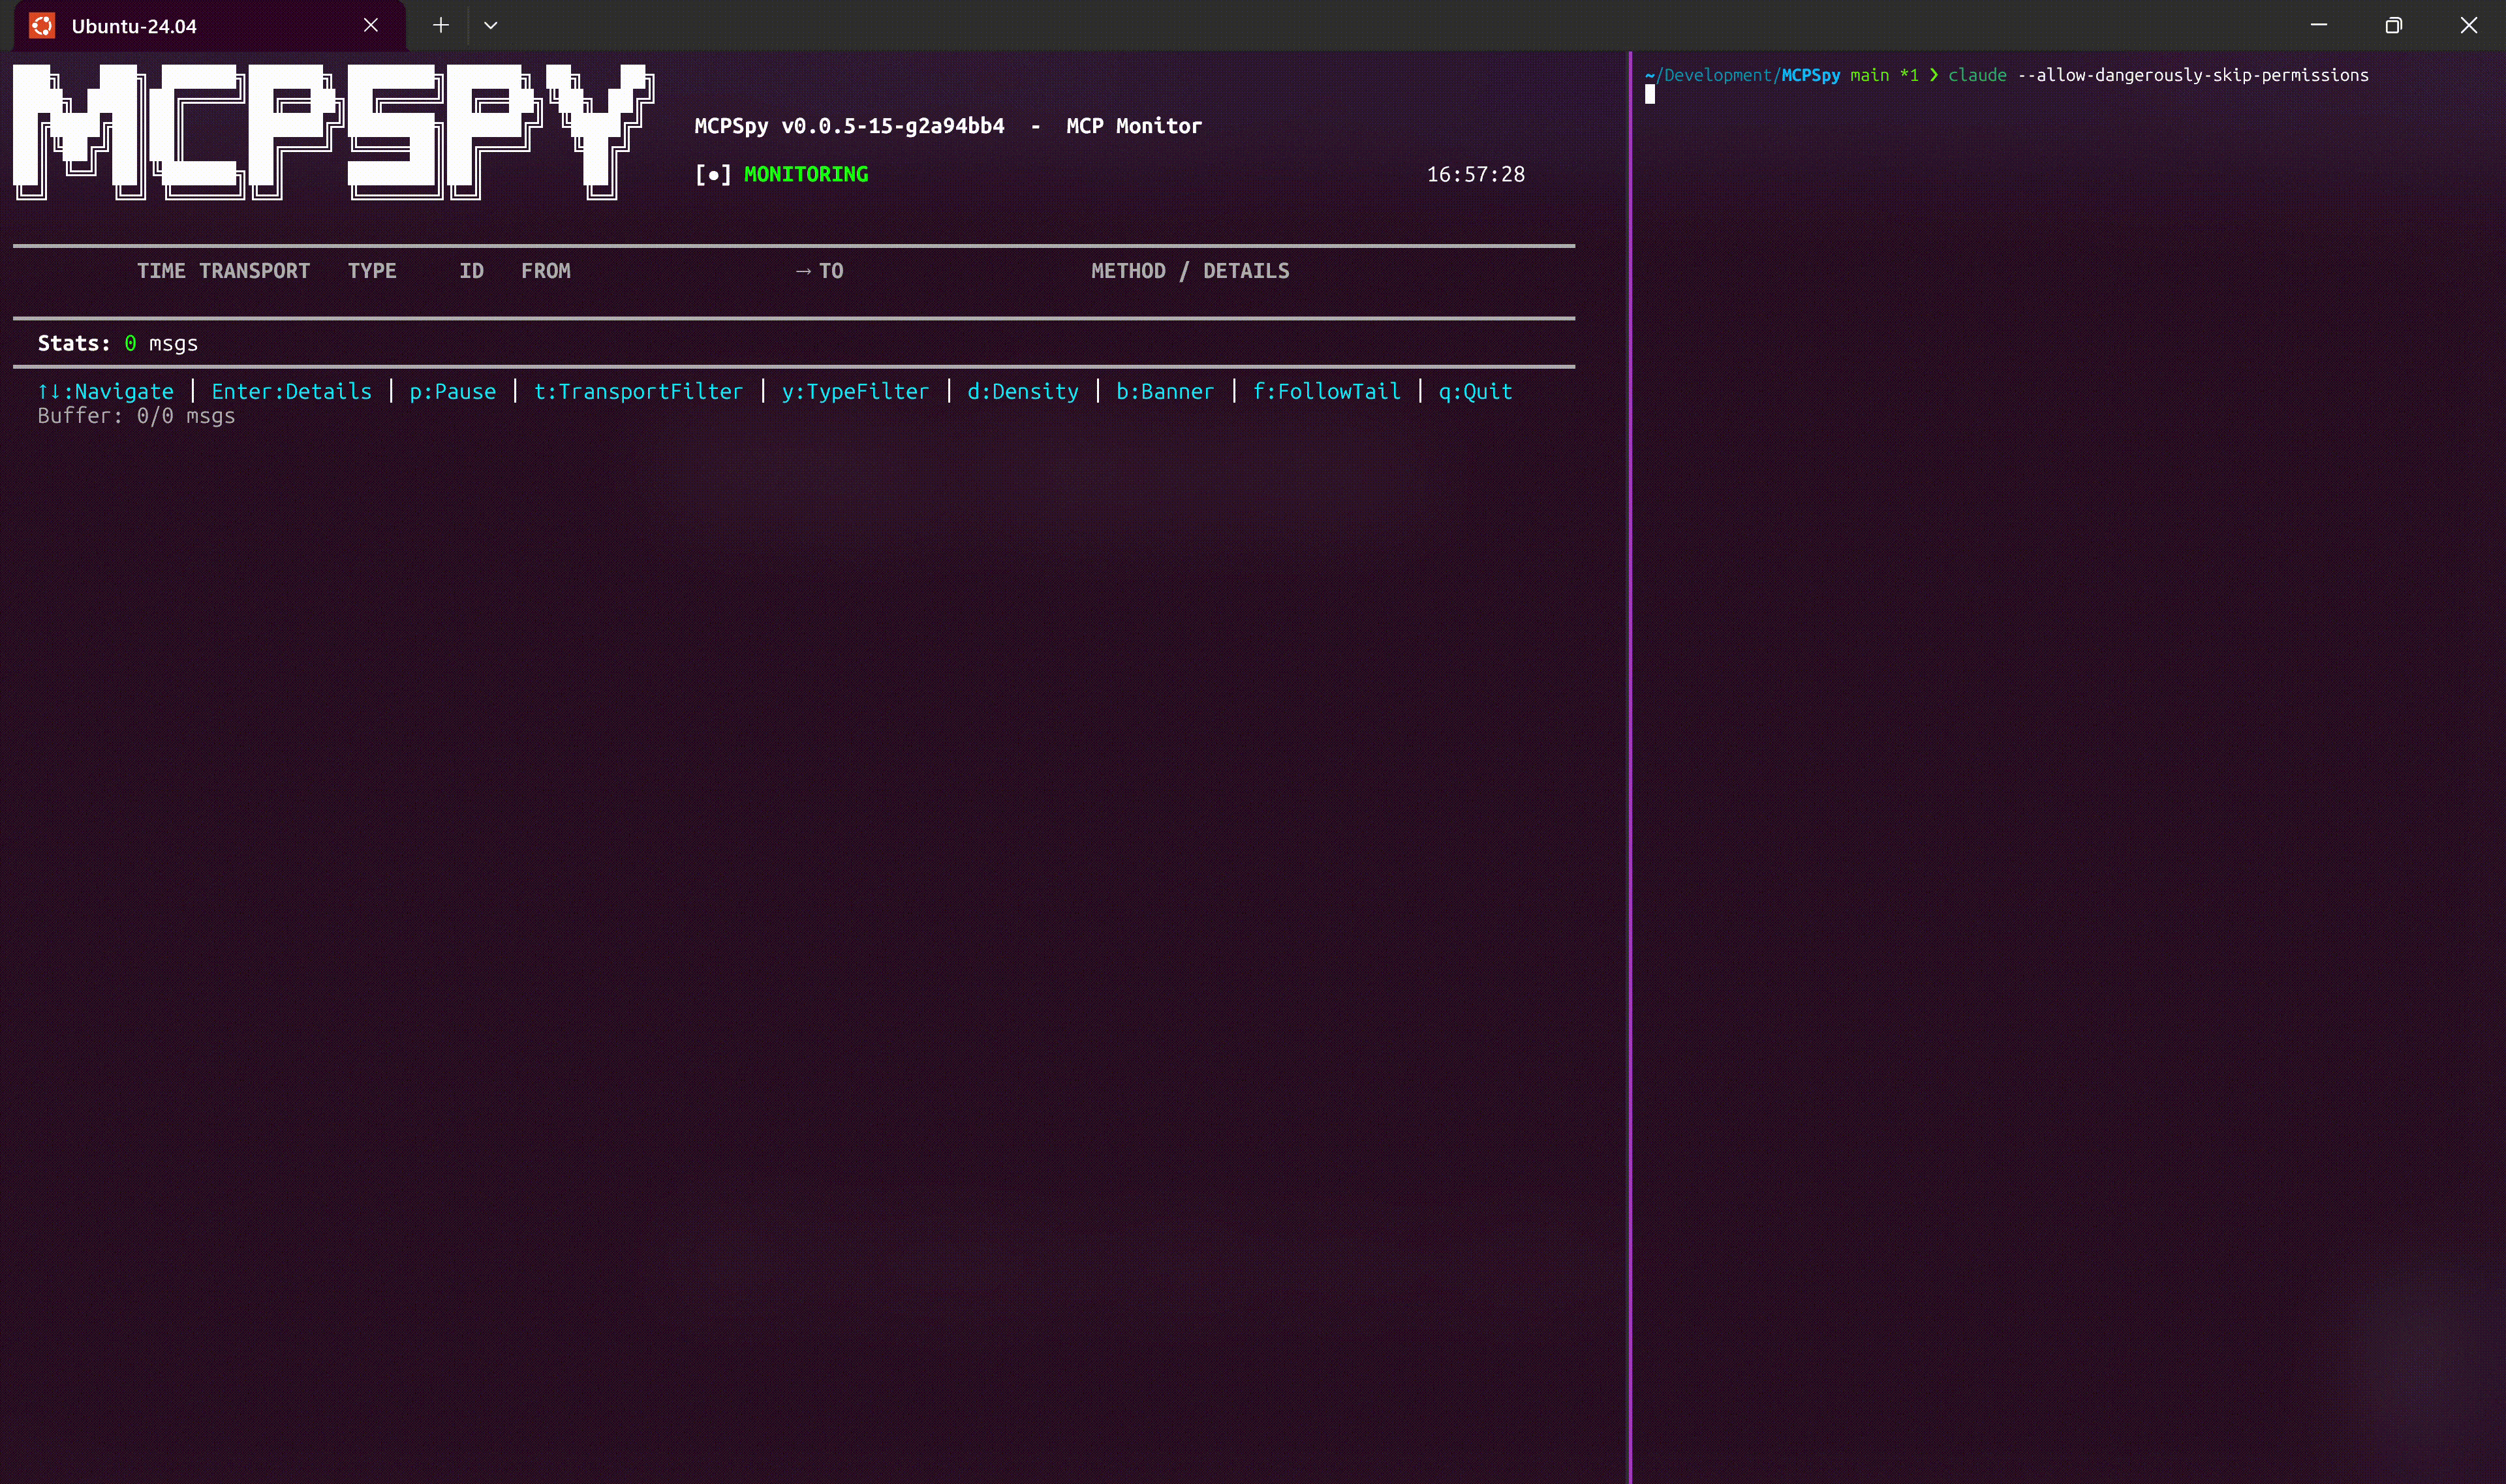Click the green MONITORING status label
Image resolution: width=2506 pixels, height=1484 pixels.
click(806, 175)
